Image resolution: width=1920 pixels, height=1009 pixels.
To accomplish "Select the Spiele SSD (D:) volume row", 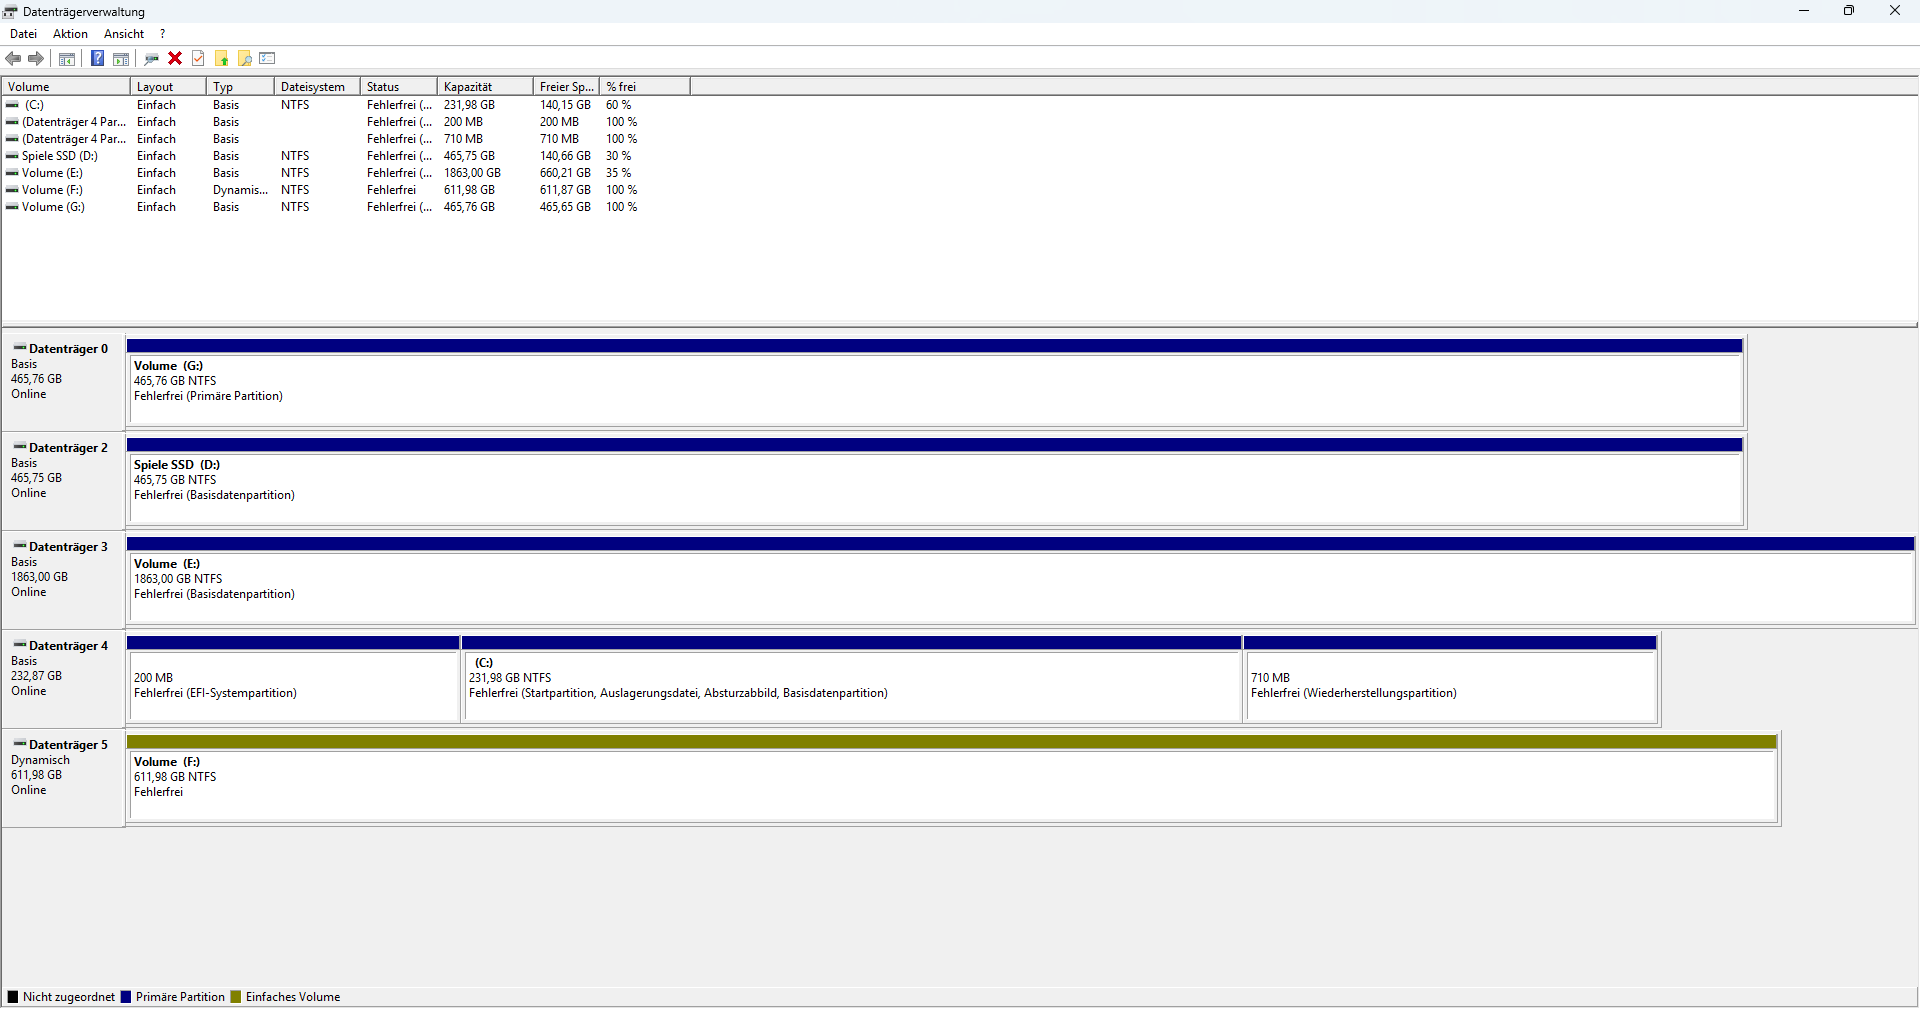I will tap(60, 155).
